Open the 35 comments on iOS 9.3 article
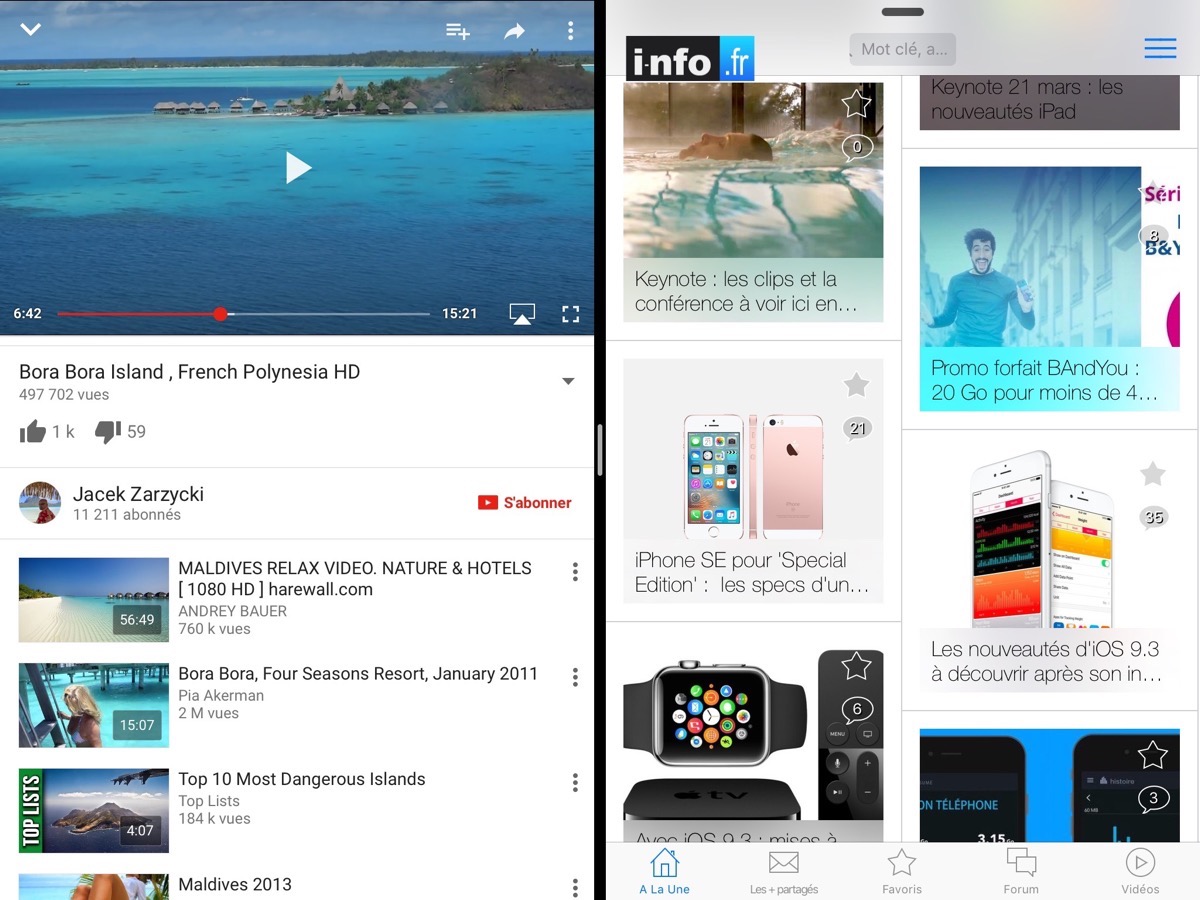 click(1154, 518)
